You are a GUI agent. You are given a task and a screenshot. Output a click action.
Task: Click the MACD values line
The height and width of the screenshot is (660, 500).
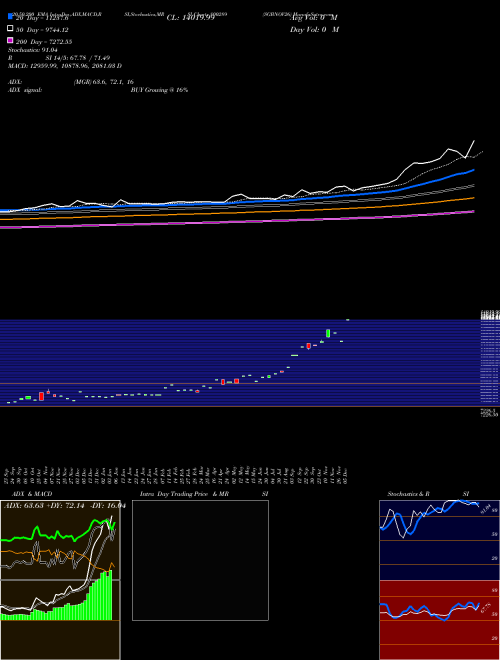65,66
